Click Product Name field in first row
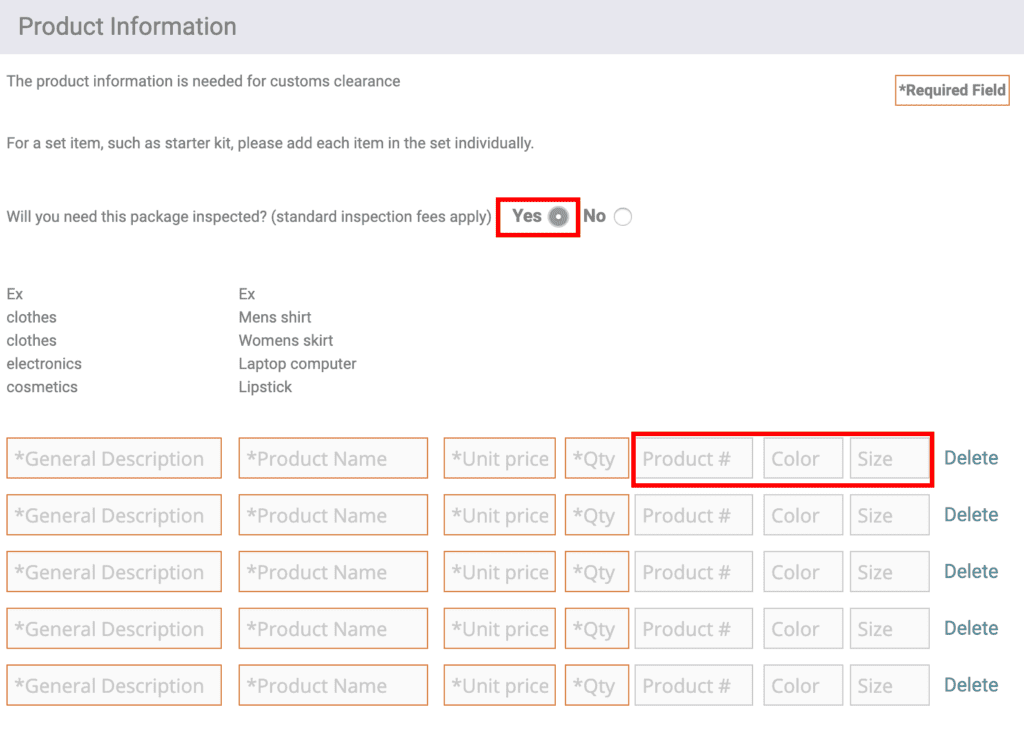The width and height of the screenshot is (1024, 747). [x=333, y=458]
